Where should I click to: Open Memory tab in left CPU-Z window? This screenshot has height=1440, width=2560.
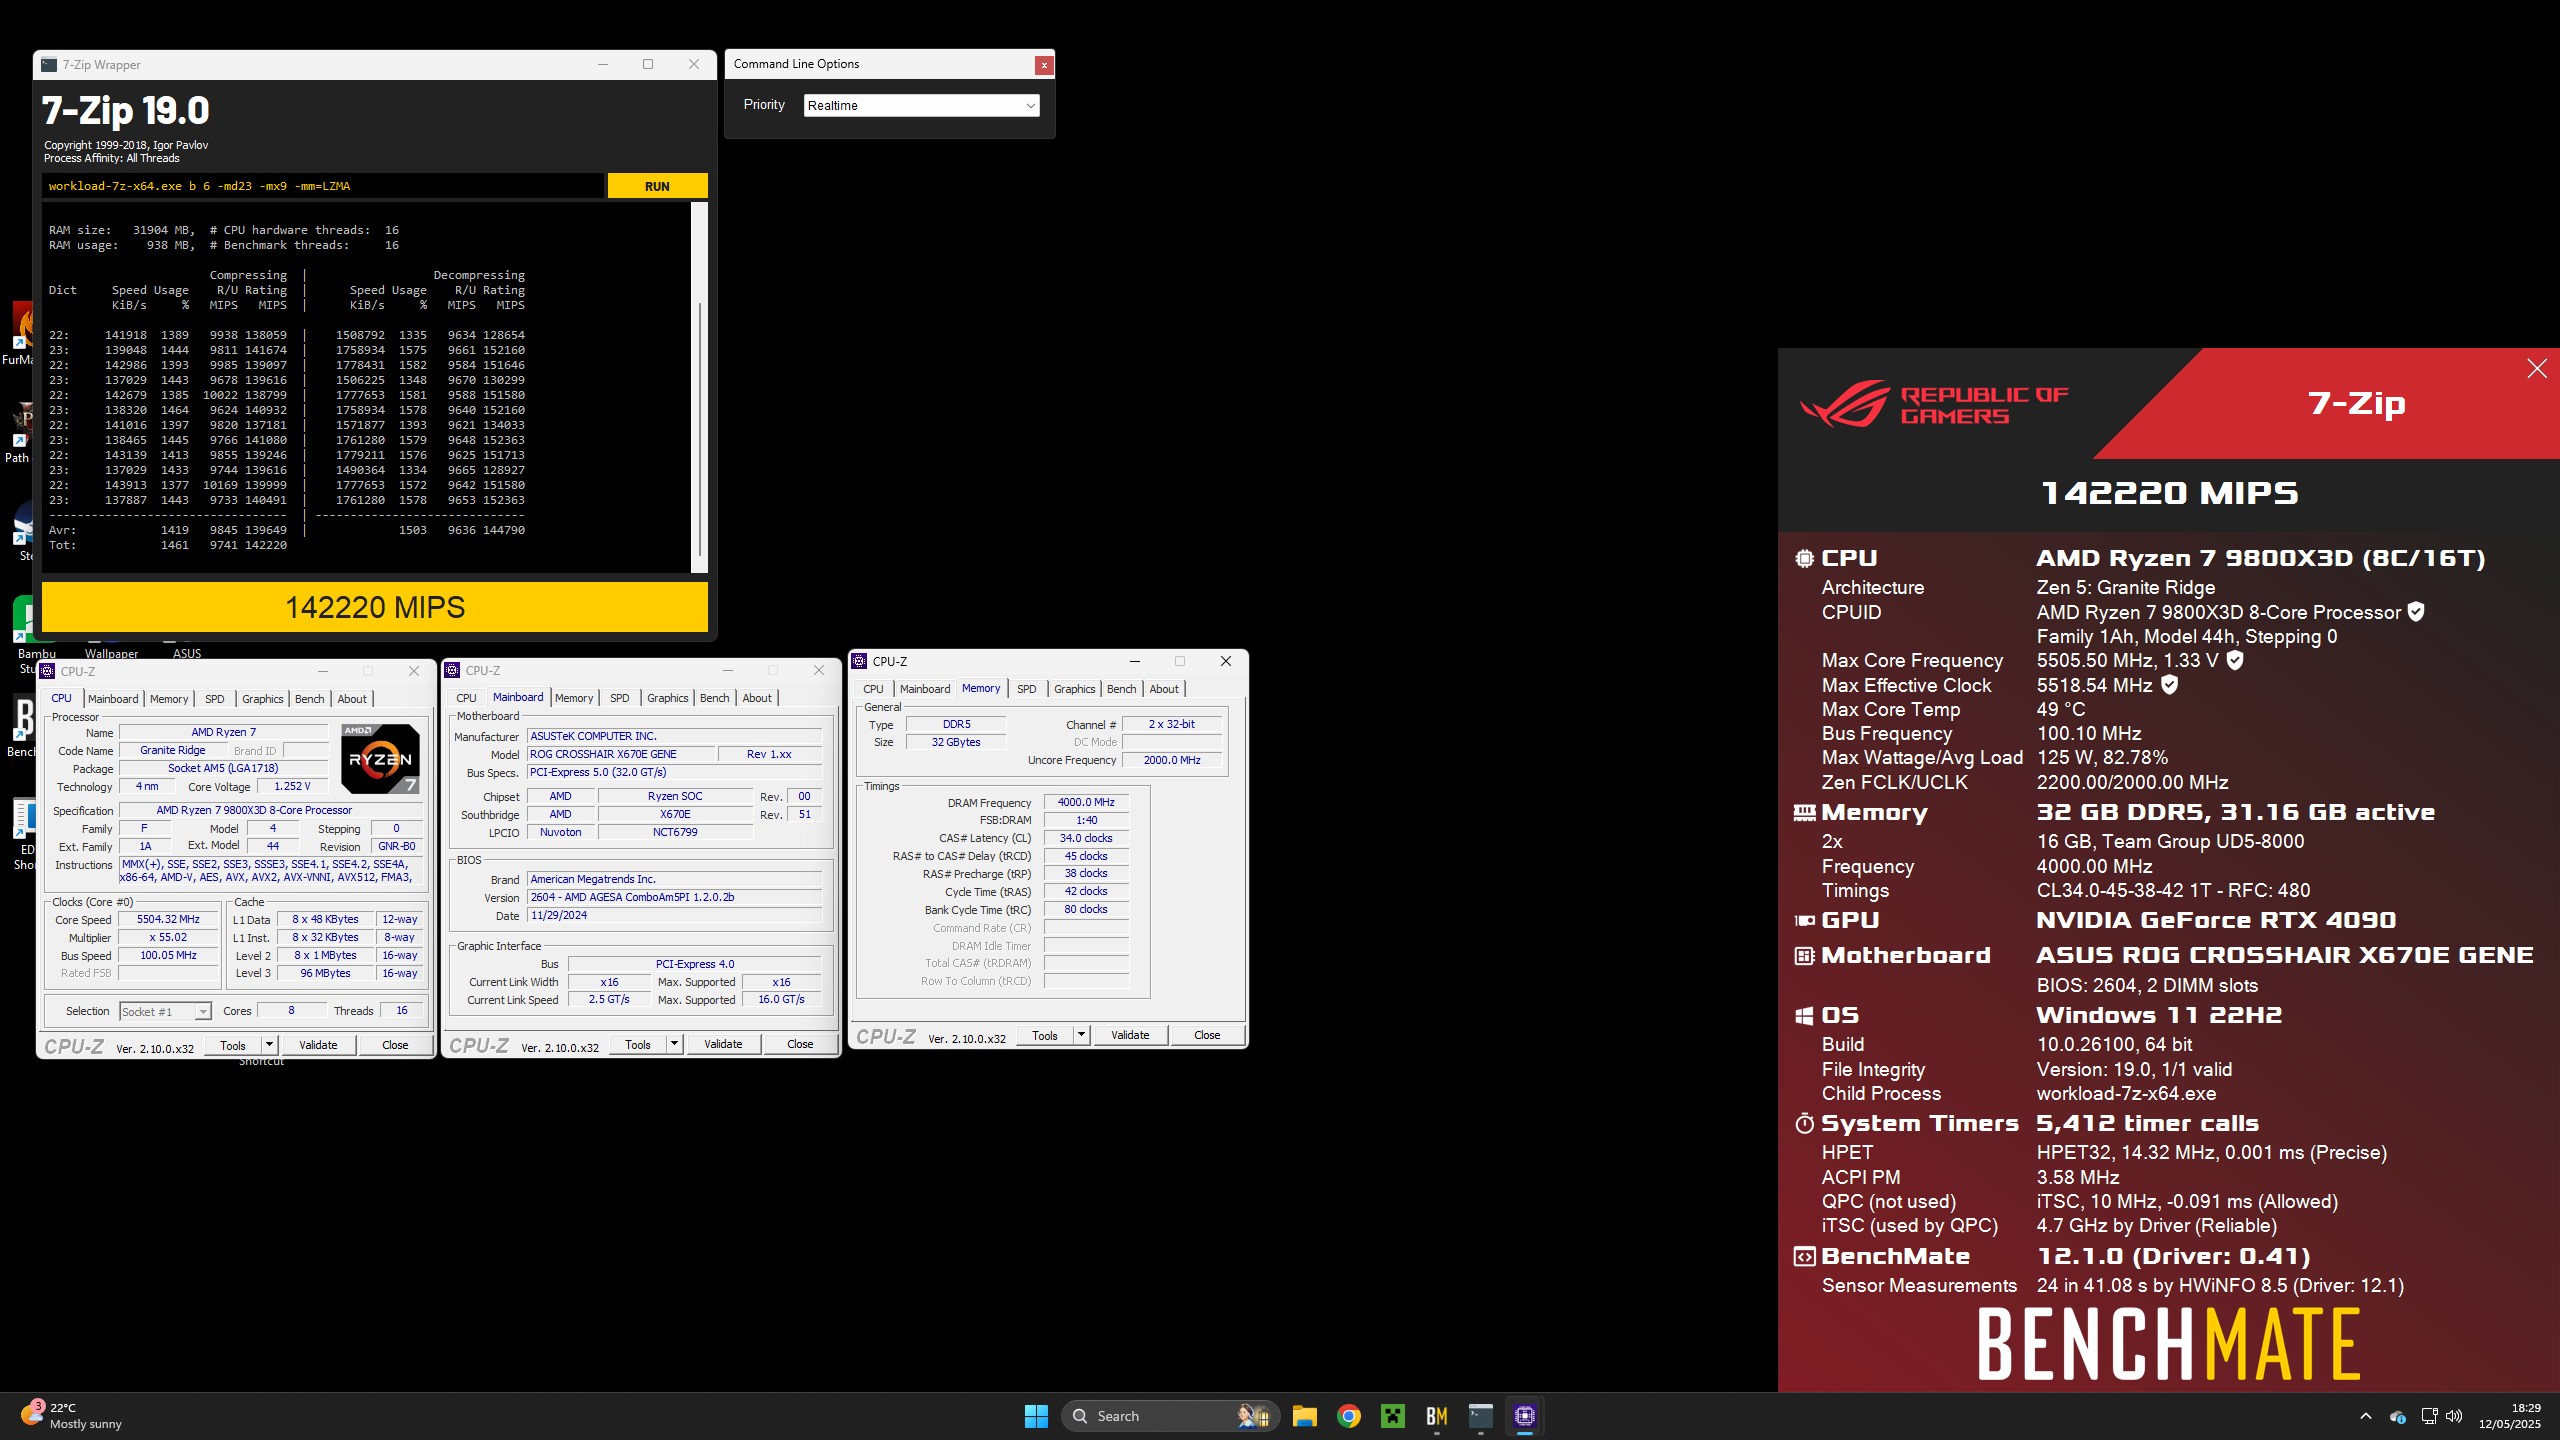[x=169, y=699]
